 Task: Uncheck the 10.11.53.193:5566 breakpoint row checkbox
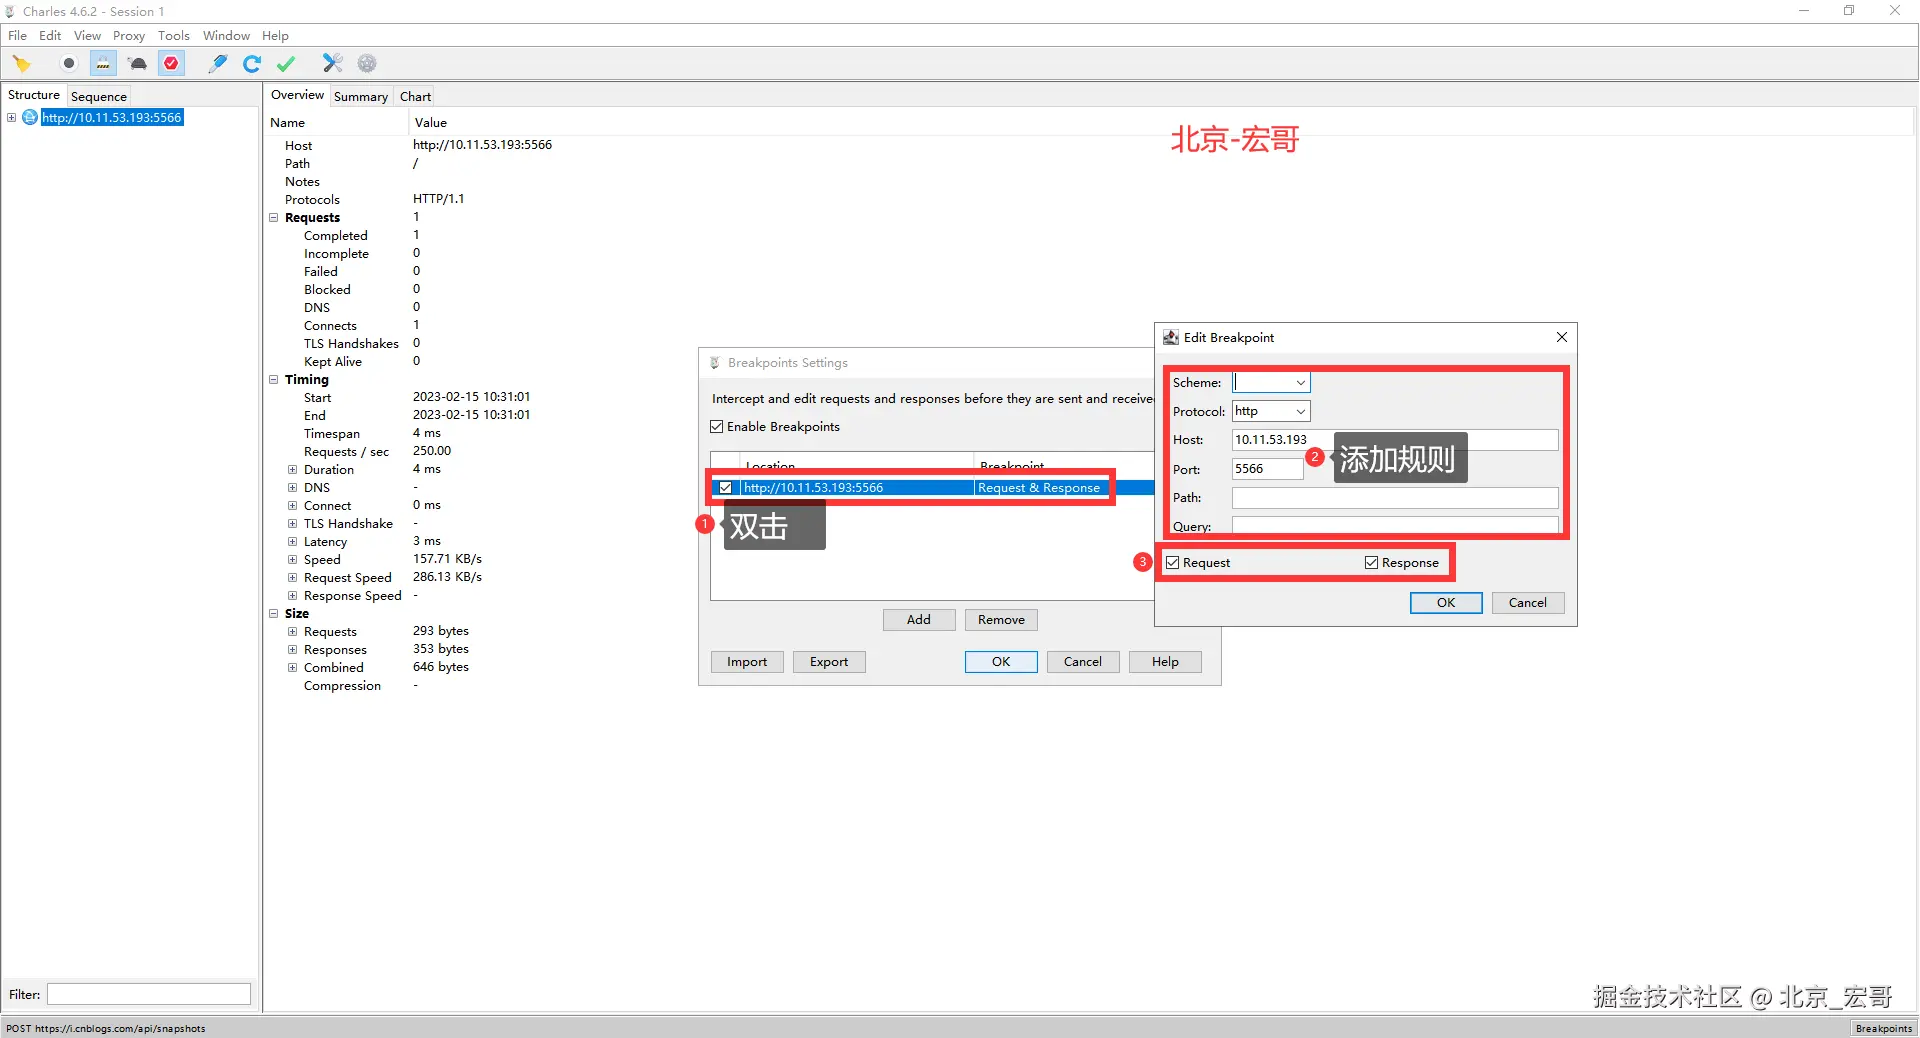(726, 488)
